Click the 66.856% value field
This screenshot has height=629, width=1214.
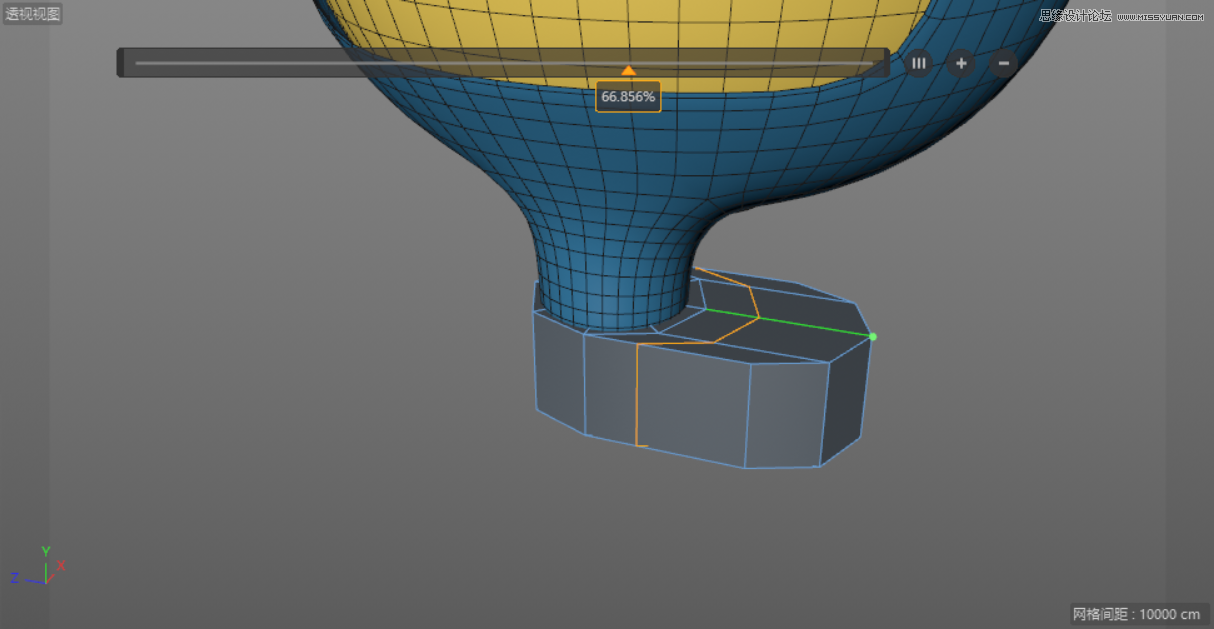628,96
